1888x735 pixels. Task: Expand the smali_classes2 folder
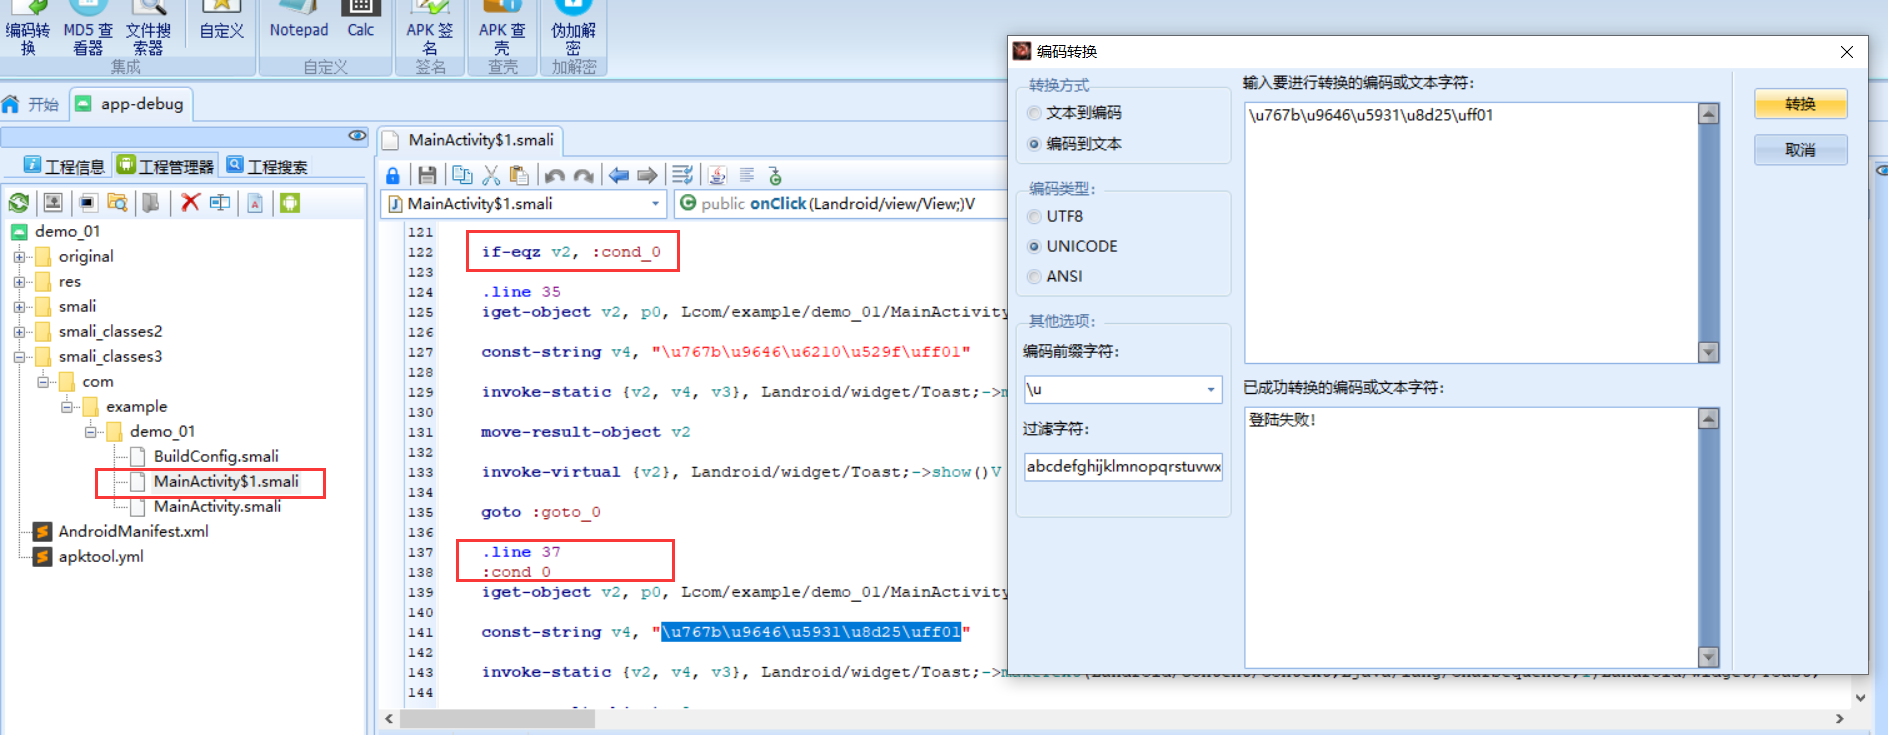click(x=19, y=332)
